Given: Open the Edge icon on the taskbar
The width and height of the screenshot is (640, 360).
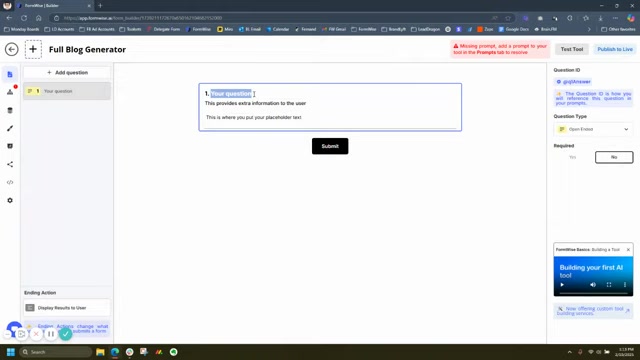Looking at the screenshot, I should point(115,352).
